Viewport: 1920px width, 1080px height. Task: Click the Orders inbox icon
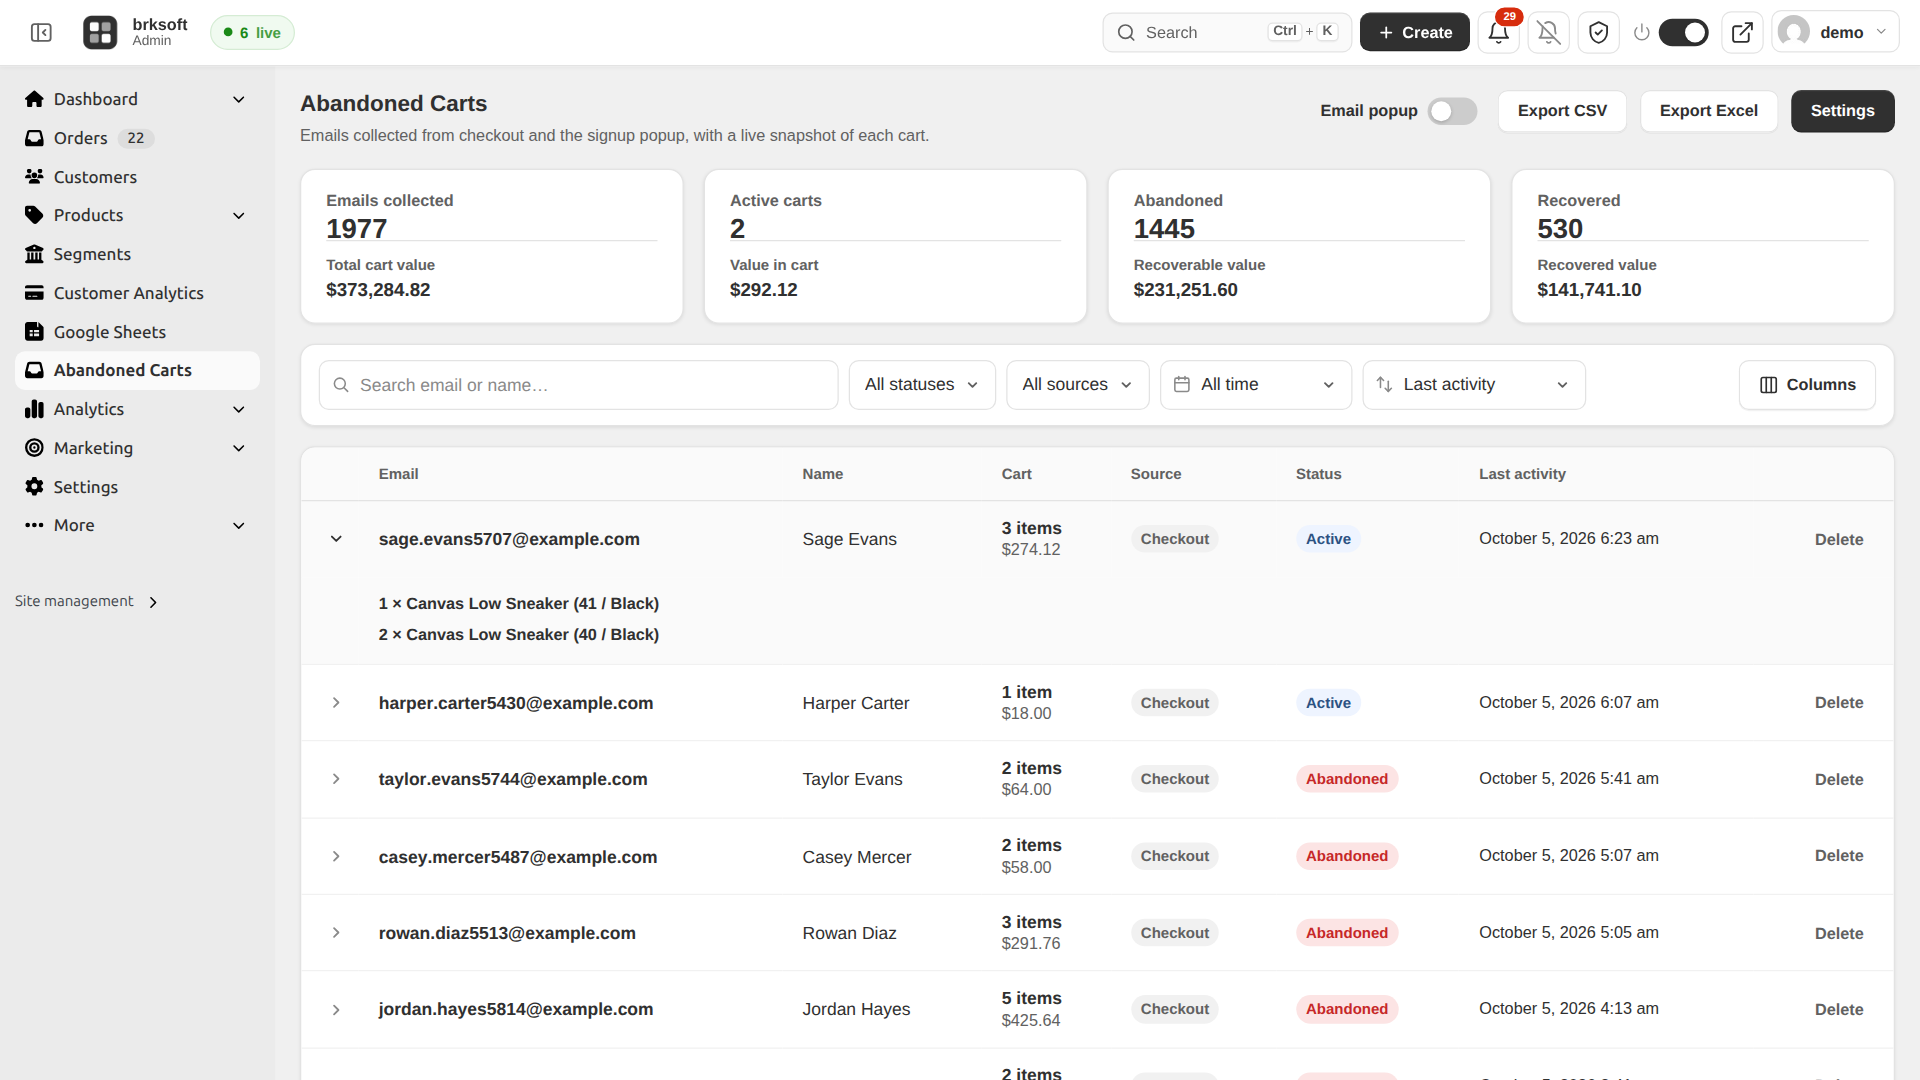point(34,138)
